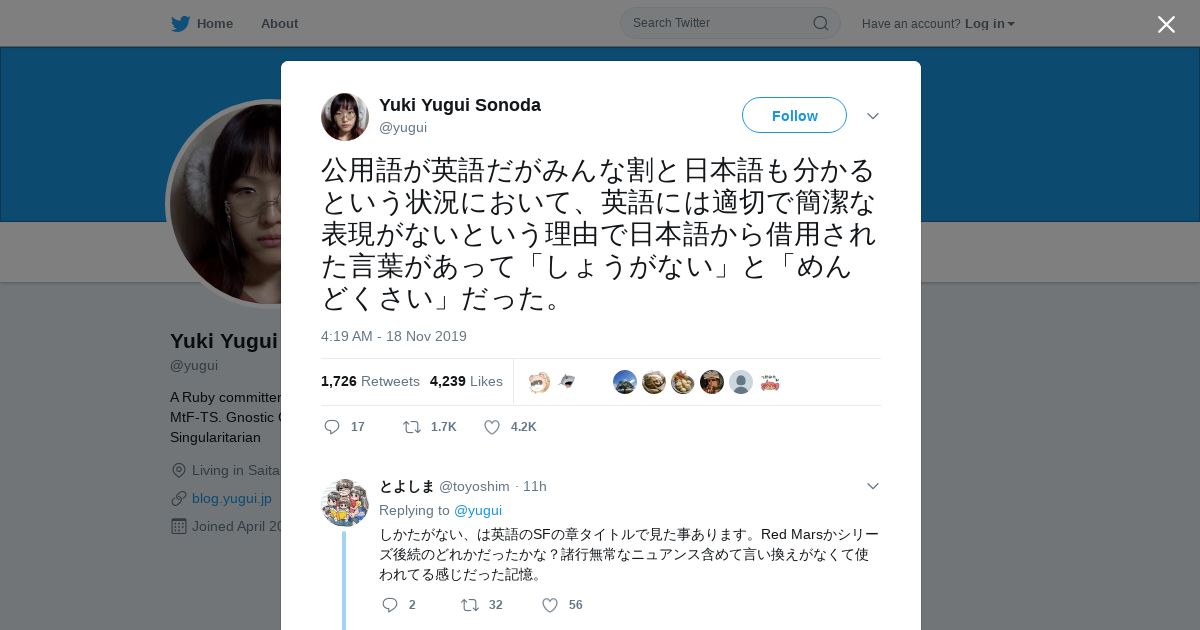
Task: Click the search magnifier icon
Action: 820,23
